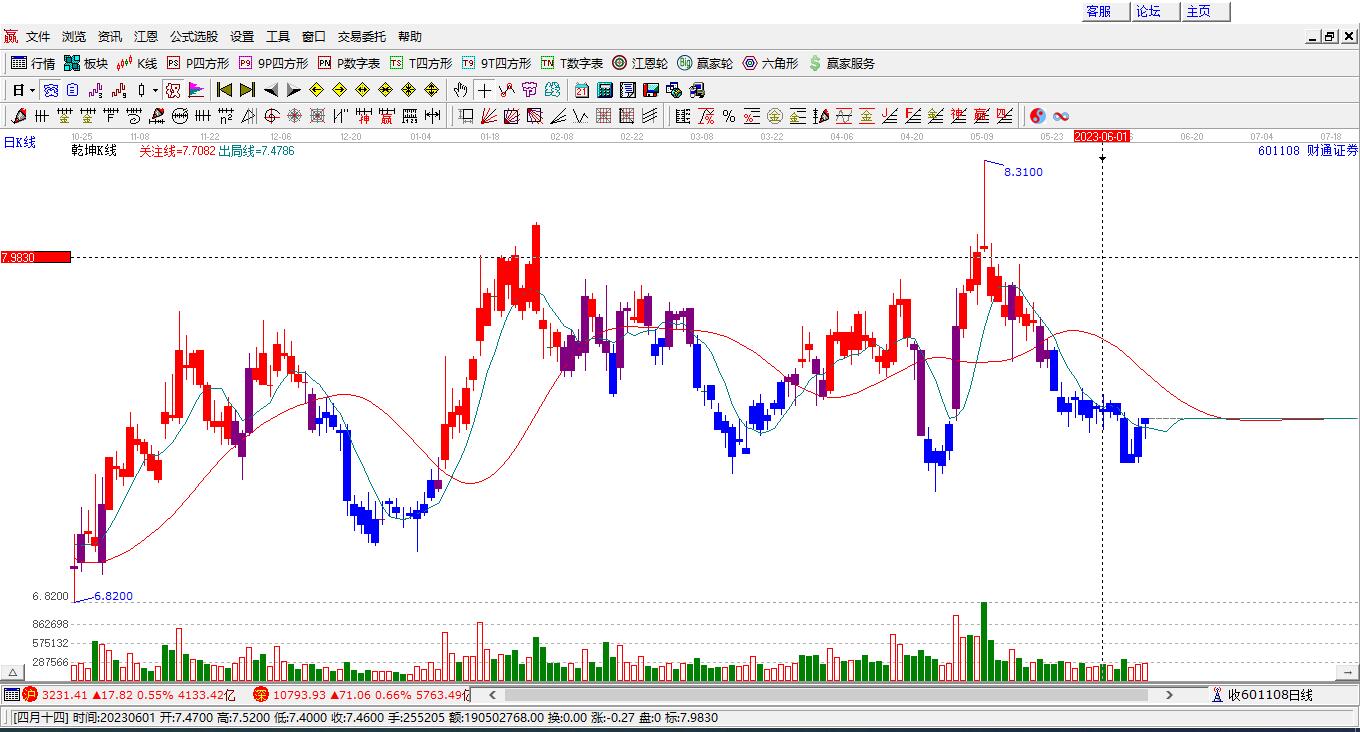The image size is (1360, 732).
Task: Click the 出局线=7.4786 indicator text
Action: tap(257, 151)
